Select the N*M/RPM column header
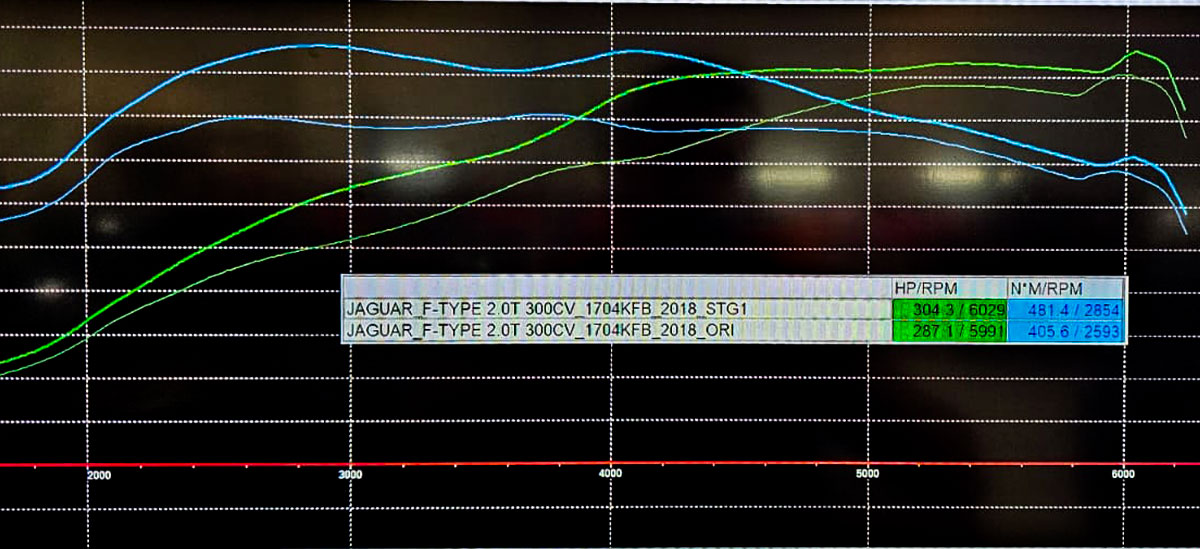The height and width of the screenshot is (549, 1200). click(x=1047, y=288)
